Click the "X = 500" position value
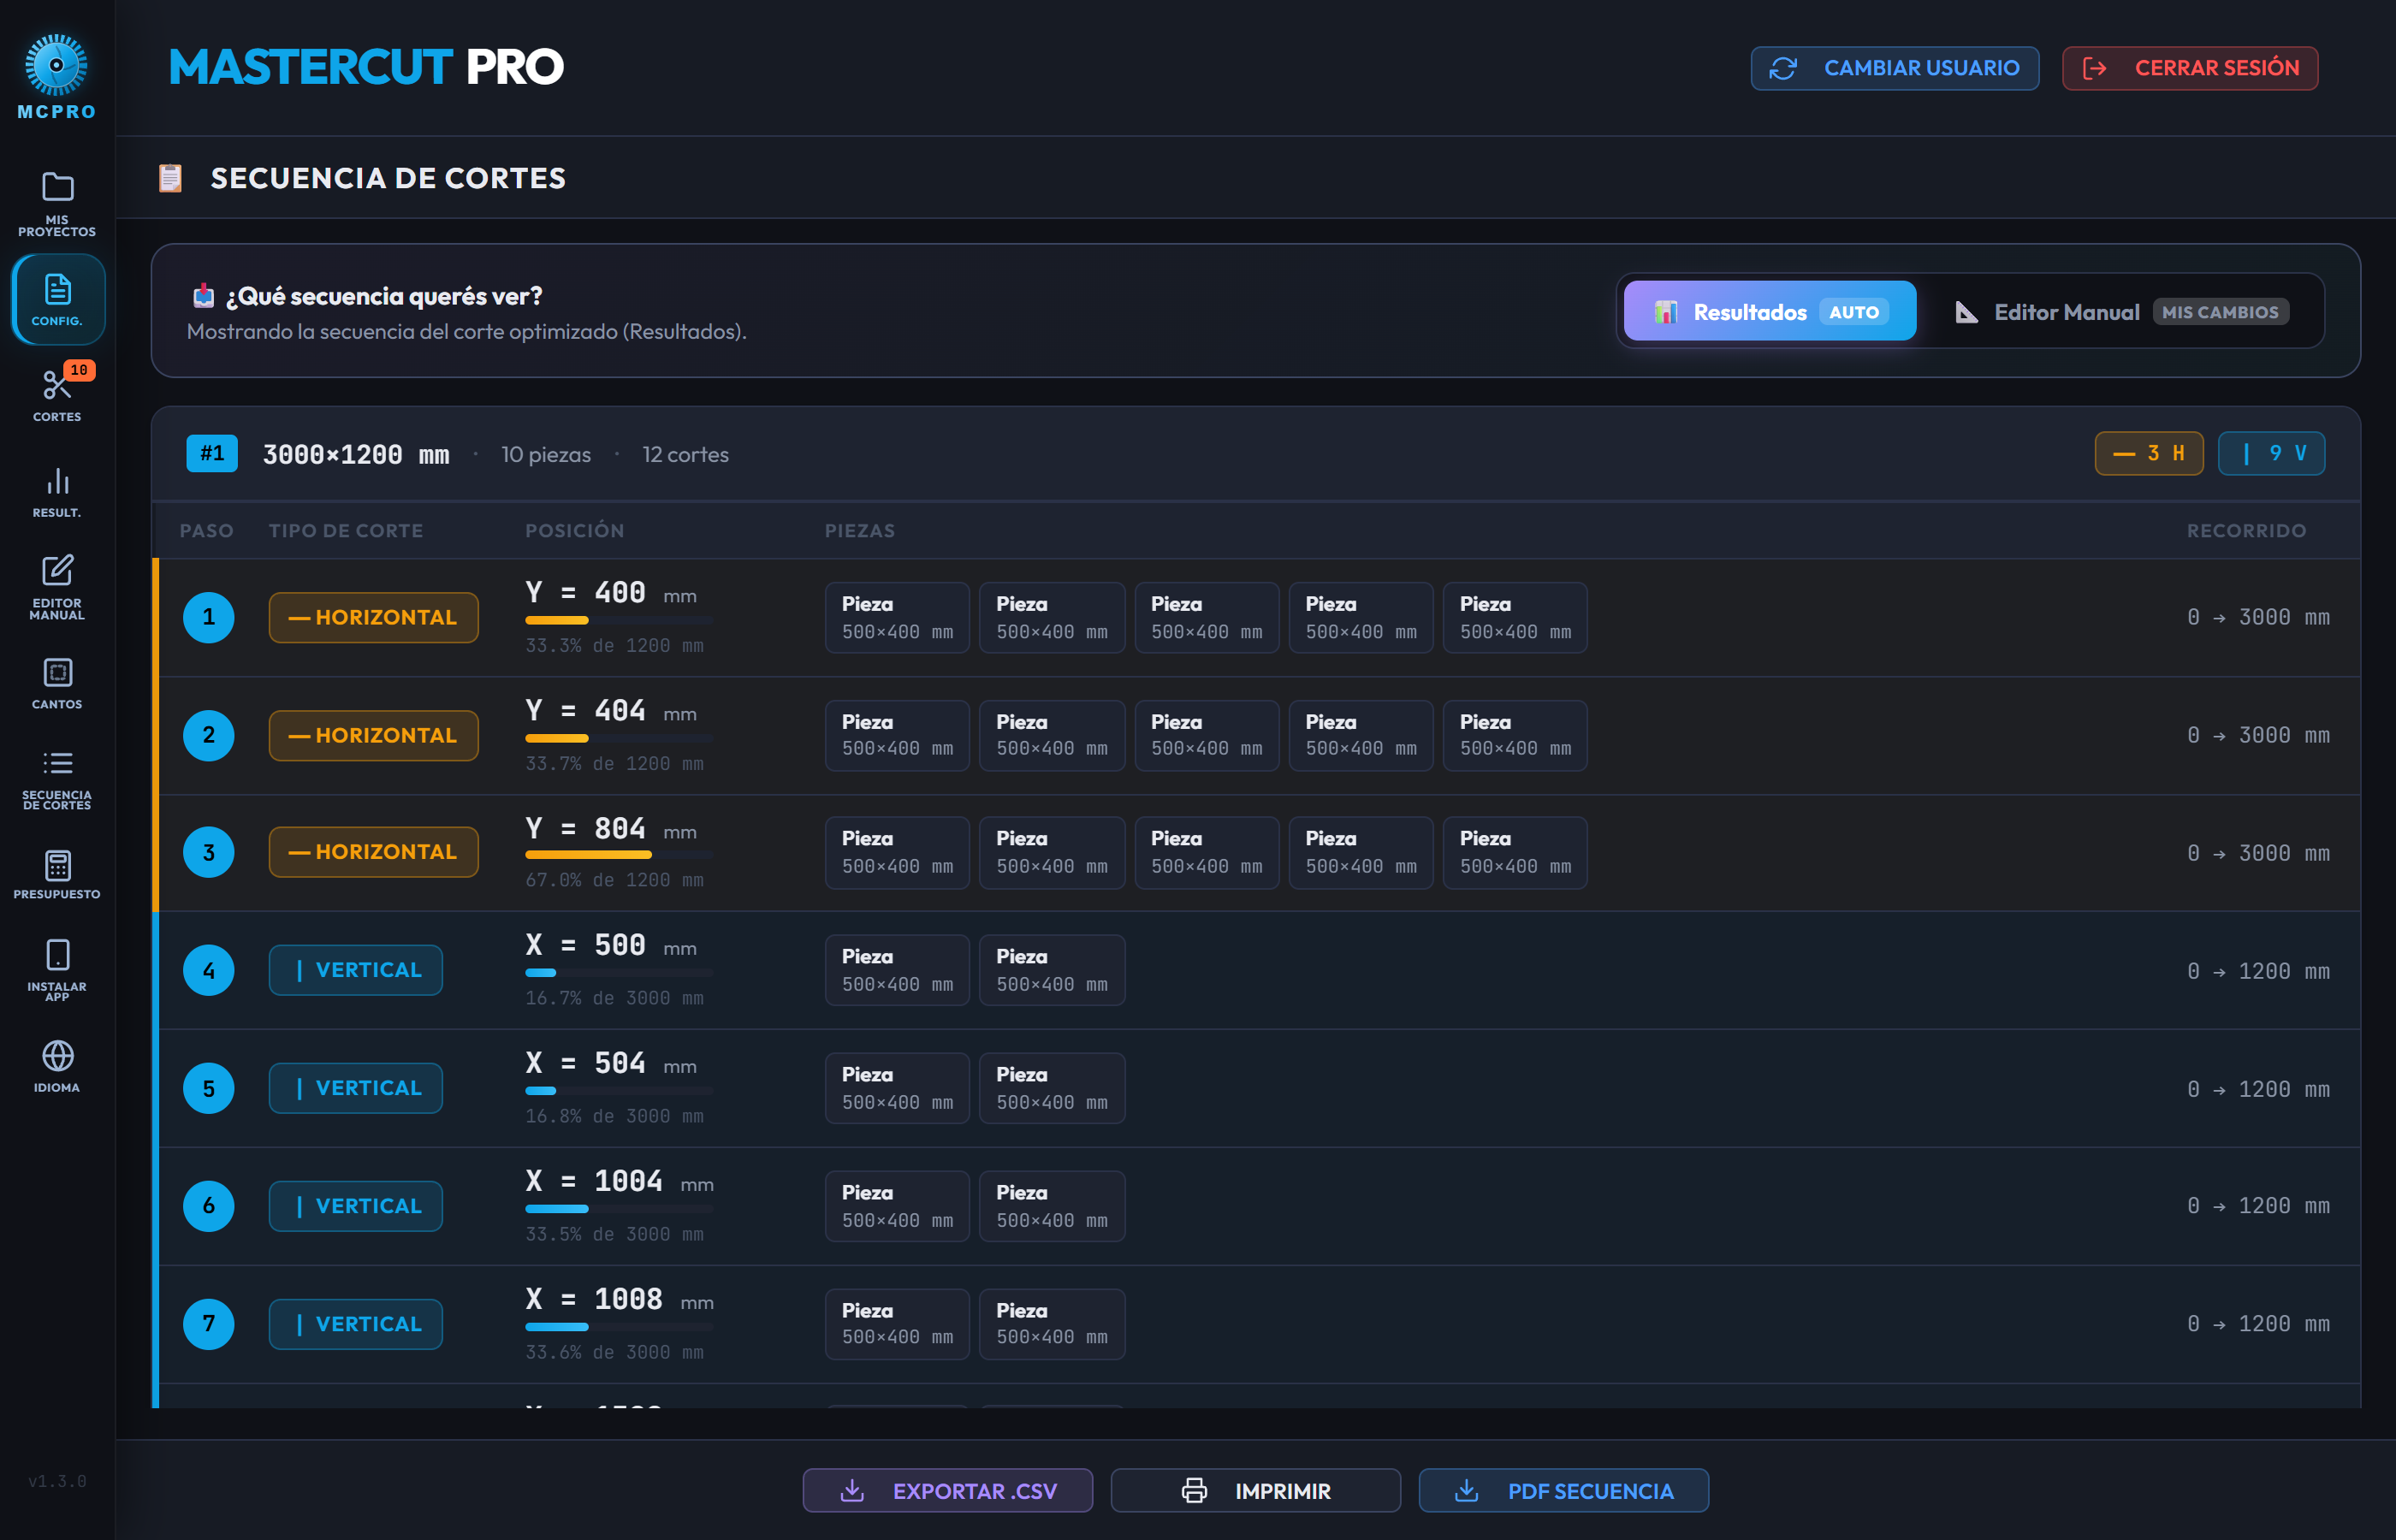Image resolution: width=2396 pixels, height=1540 pixels. pos(586,945)
